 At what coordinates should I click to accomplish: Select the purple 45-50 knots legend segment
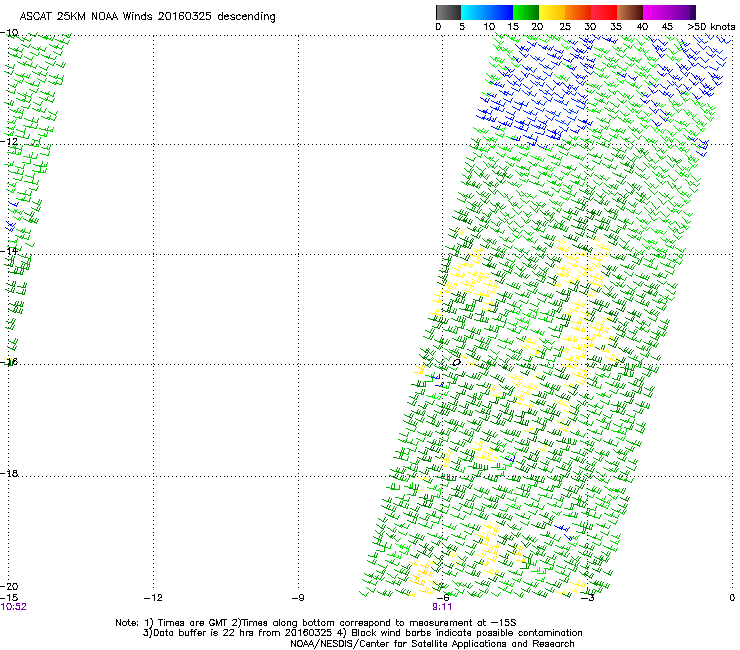click(x=682, y=12)
